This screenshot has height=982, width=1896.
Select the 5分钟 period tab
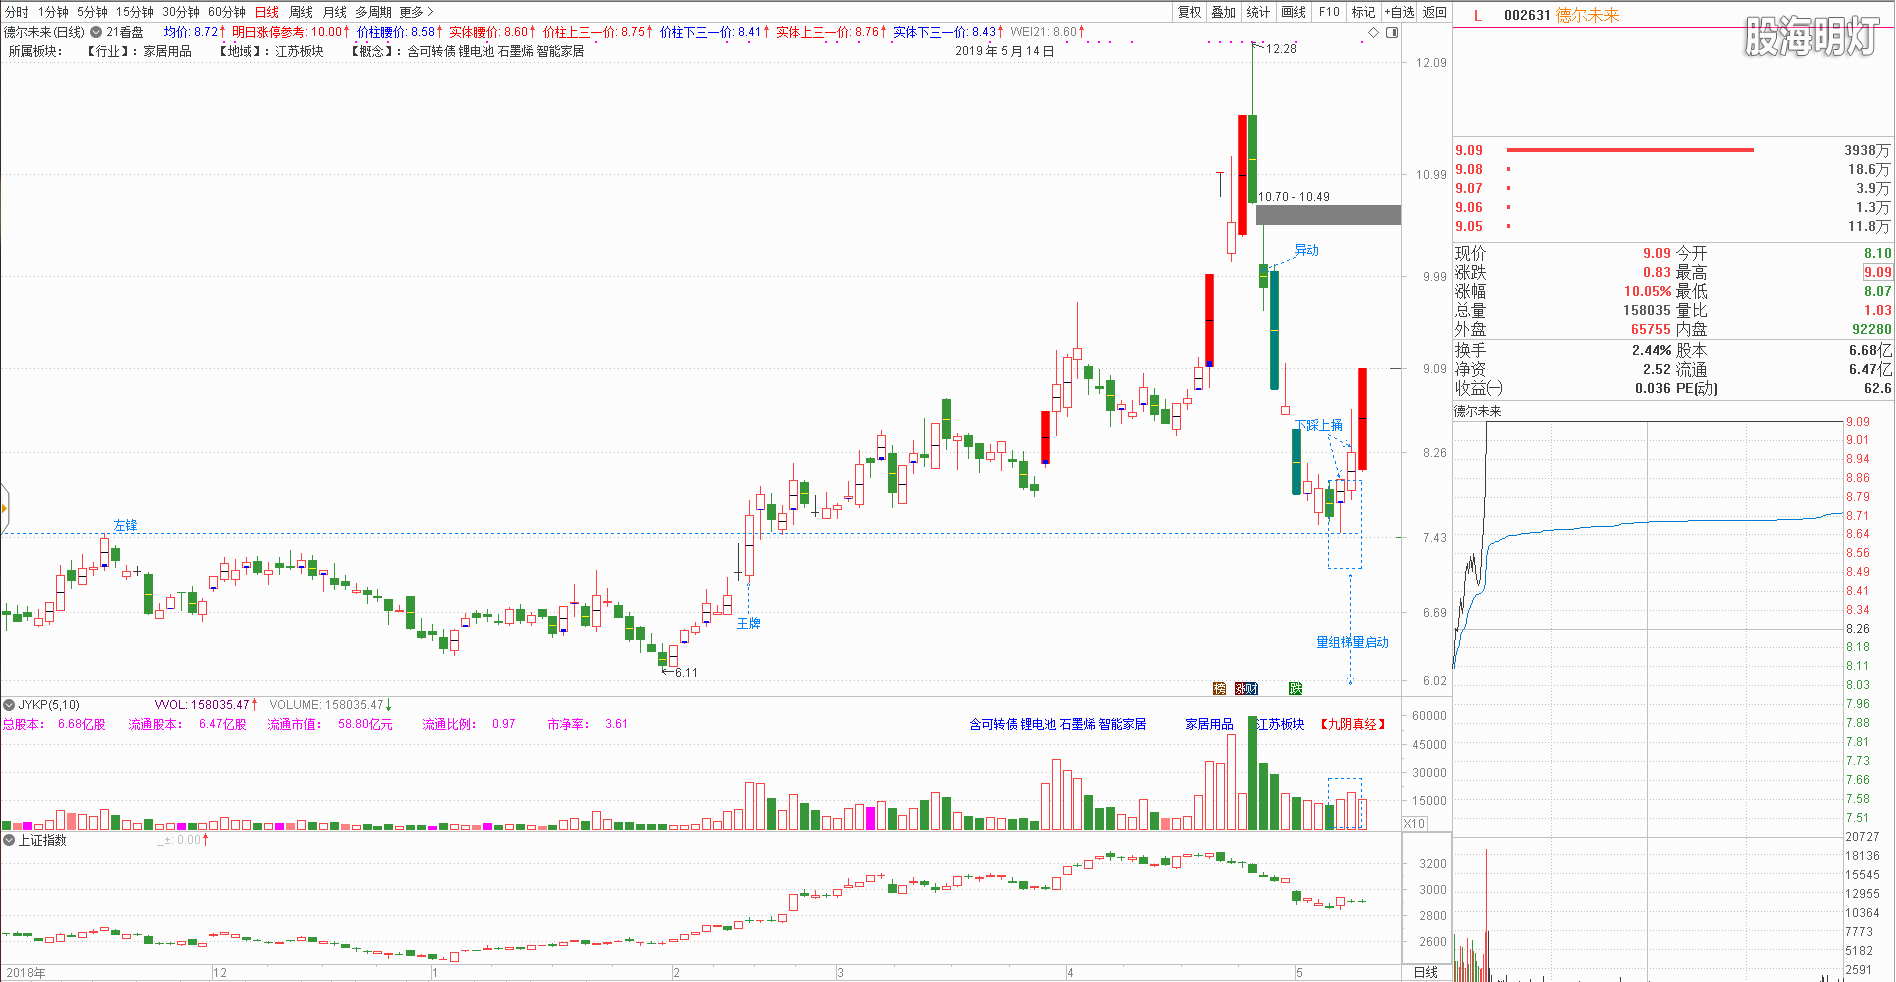[x=92, y=12]
